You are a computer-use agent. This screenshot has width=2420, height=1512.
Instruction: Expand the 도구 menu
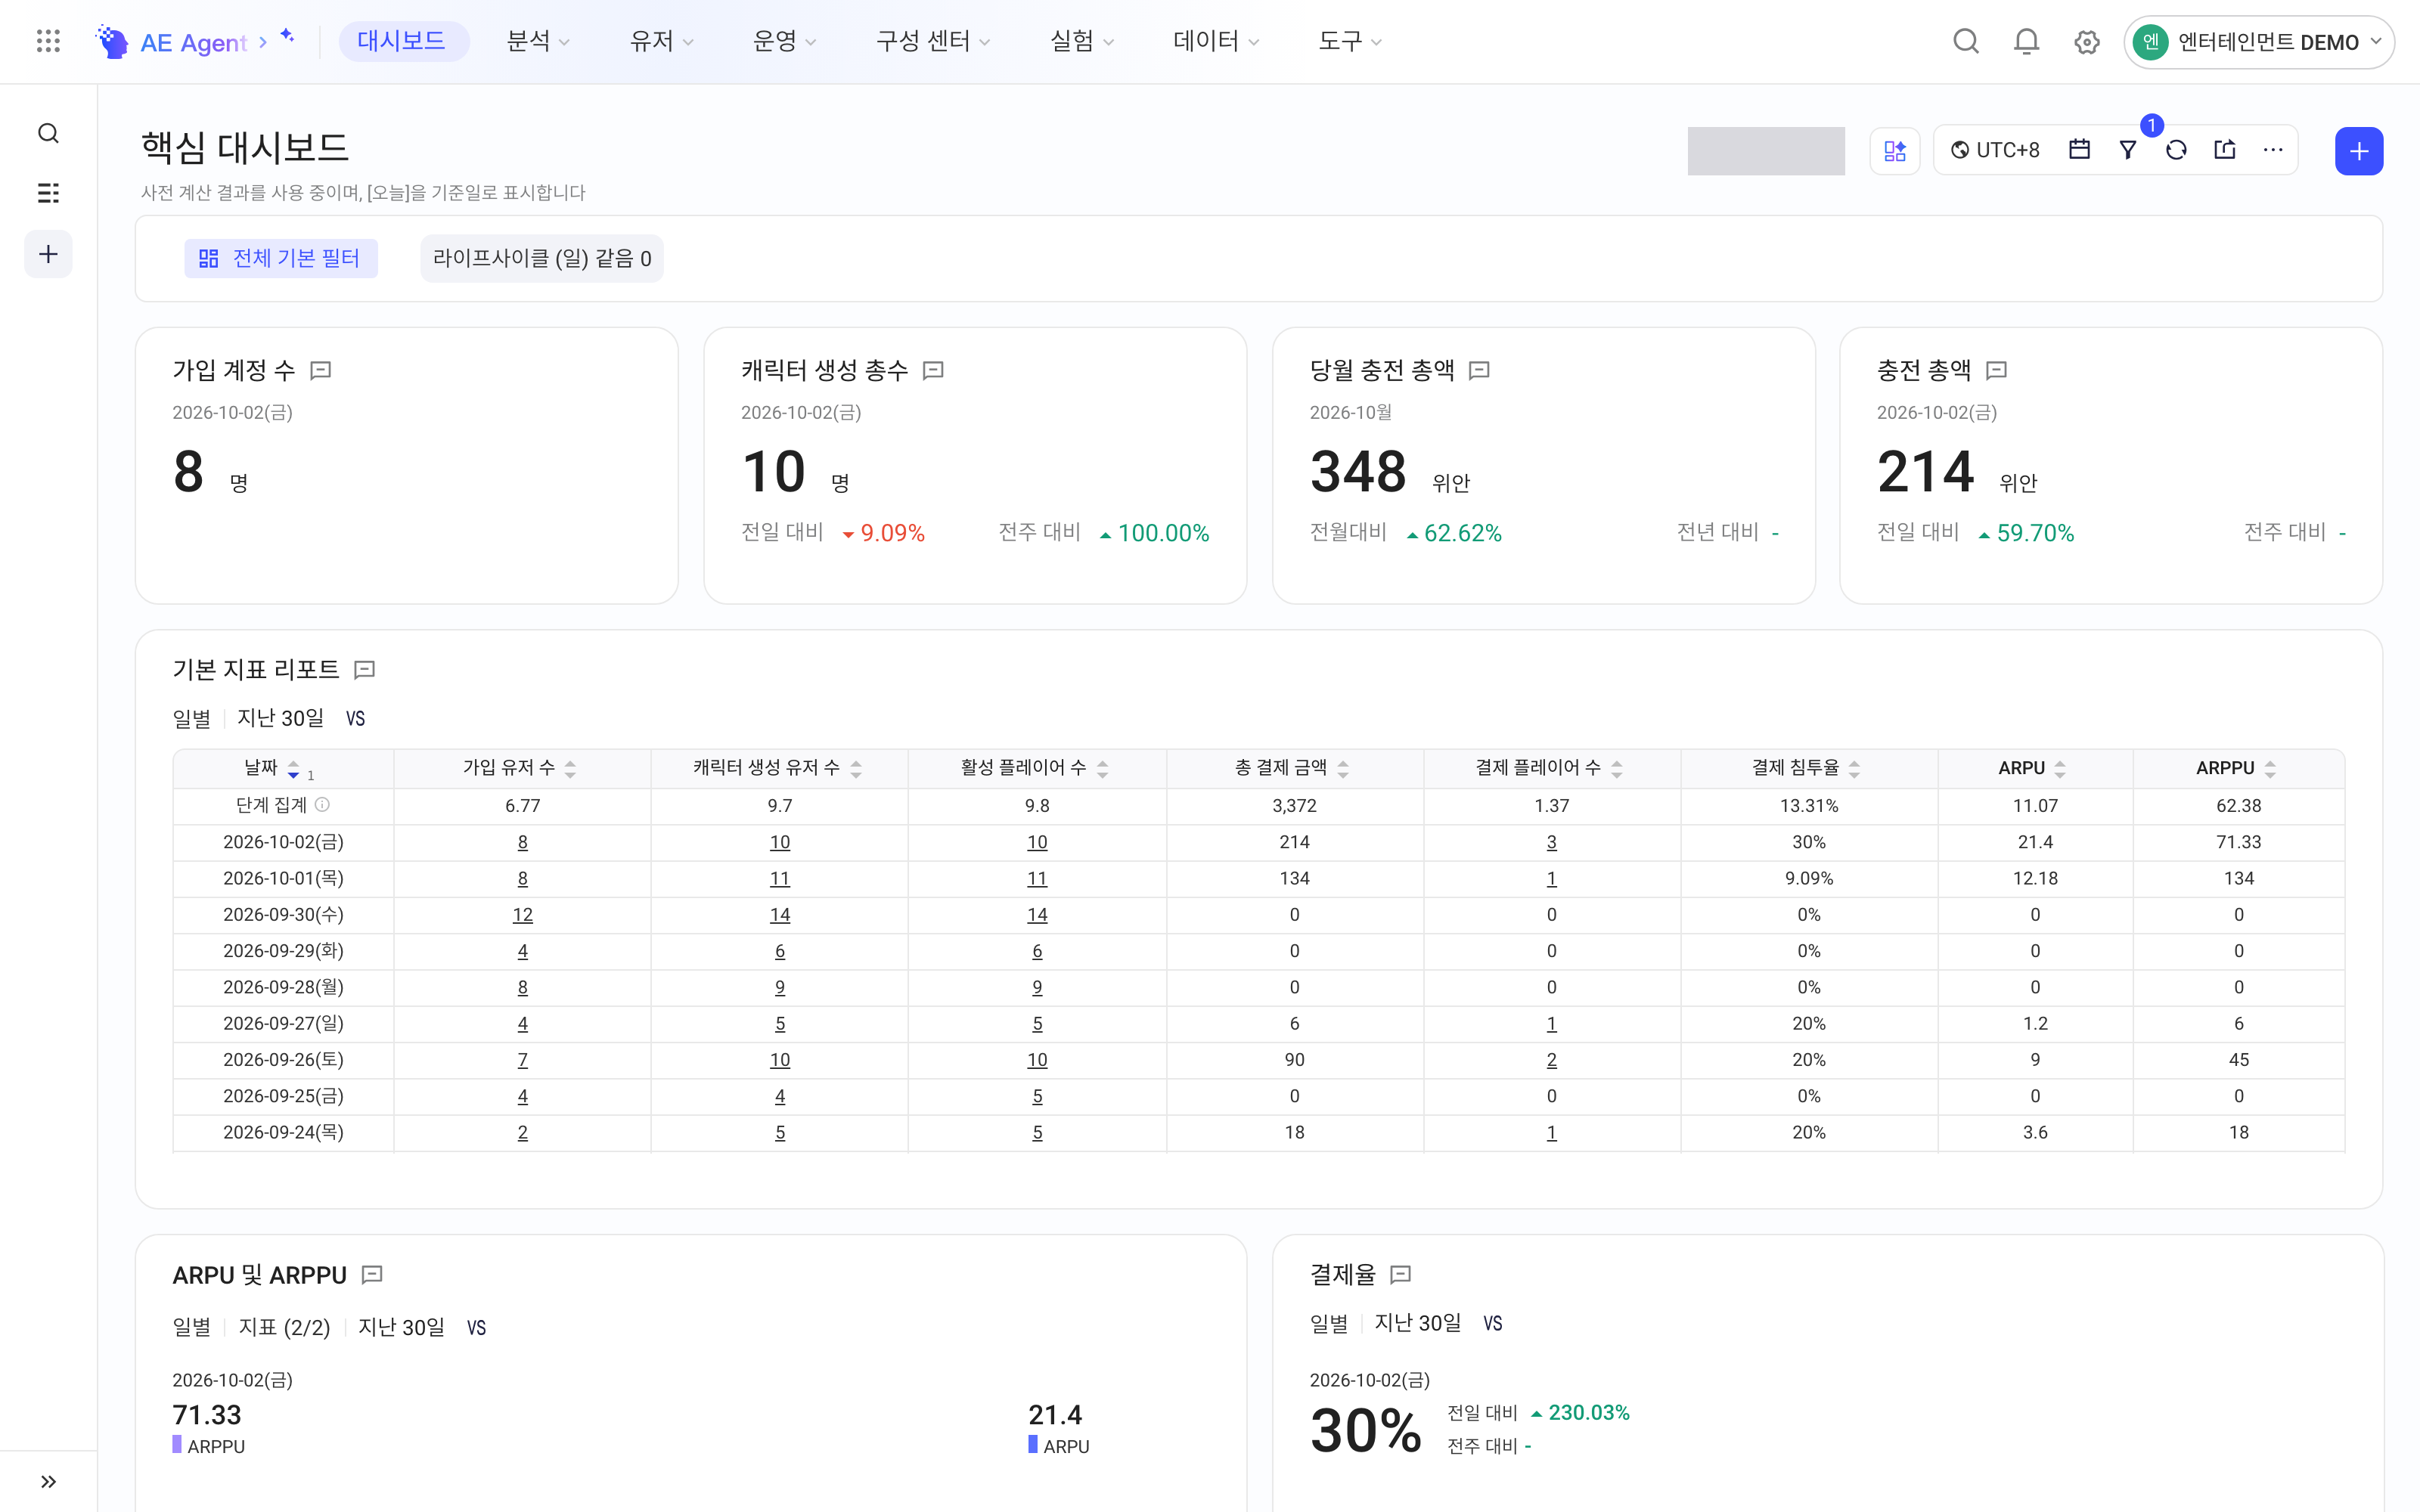pyautogui.click(x=1350, y=41)
